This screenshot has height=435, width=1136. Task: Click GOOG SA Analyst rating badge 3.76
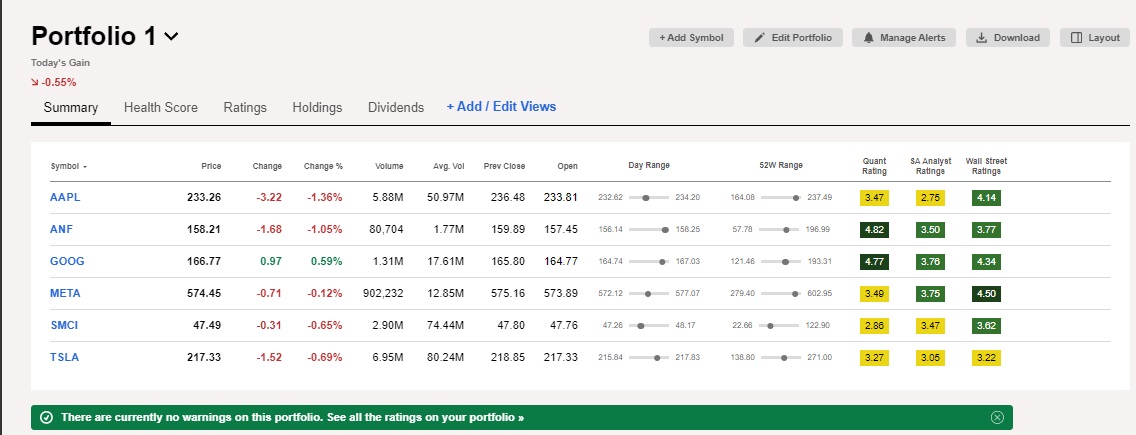pyautogui.click(x=930, y=262)
